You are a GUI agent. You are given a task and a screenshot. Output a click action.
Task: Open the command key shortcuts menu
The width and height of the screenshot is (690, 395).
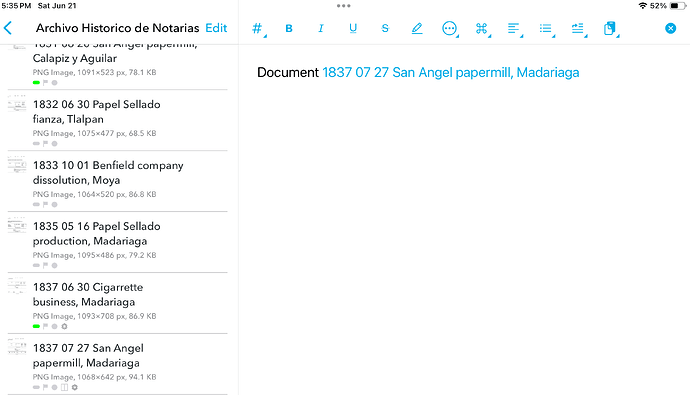481,29
